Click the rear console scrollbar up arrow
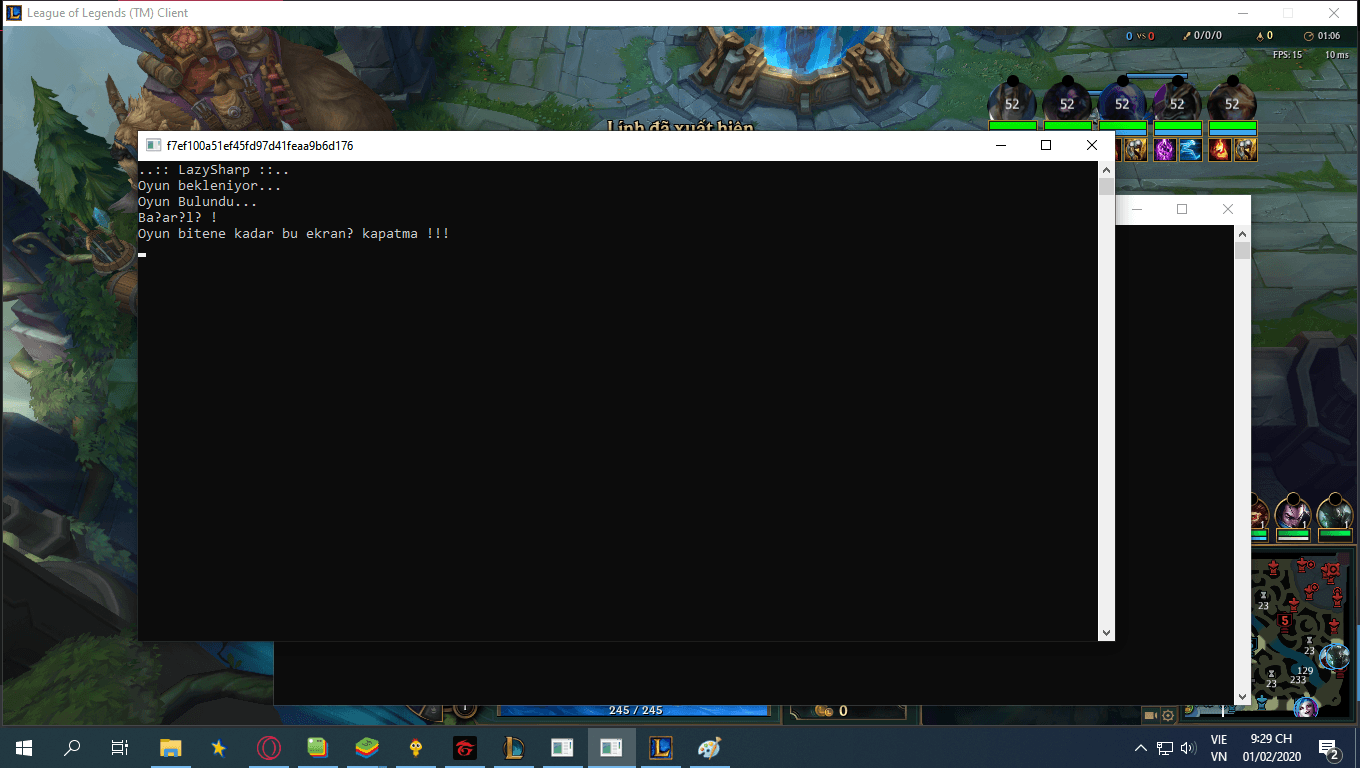1360x768 pixels. click(x=1242, y=233)
